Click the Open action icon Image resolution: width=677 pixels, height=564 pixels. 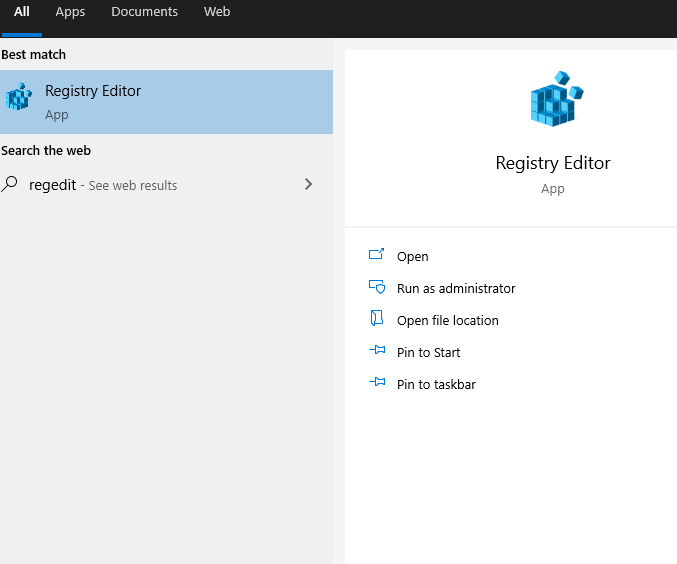tap(376, 254)
